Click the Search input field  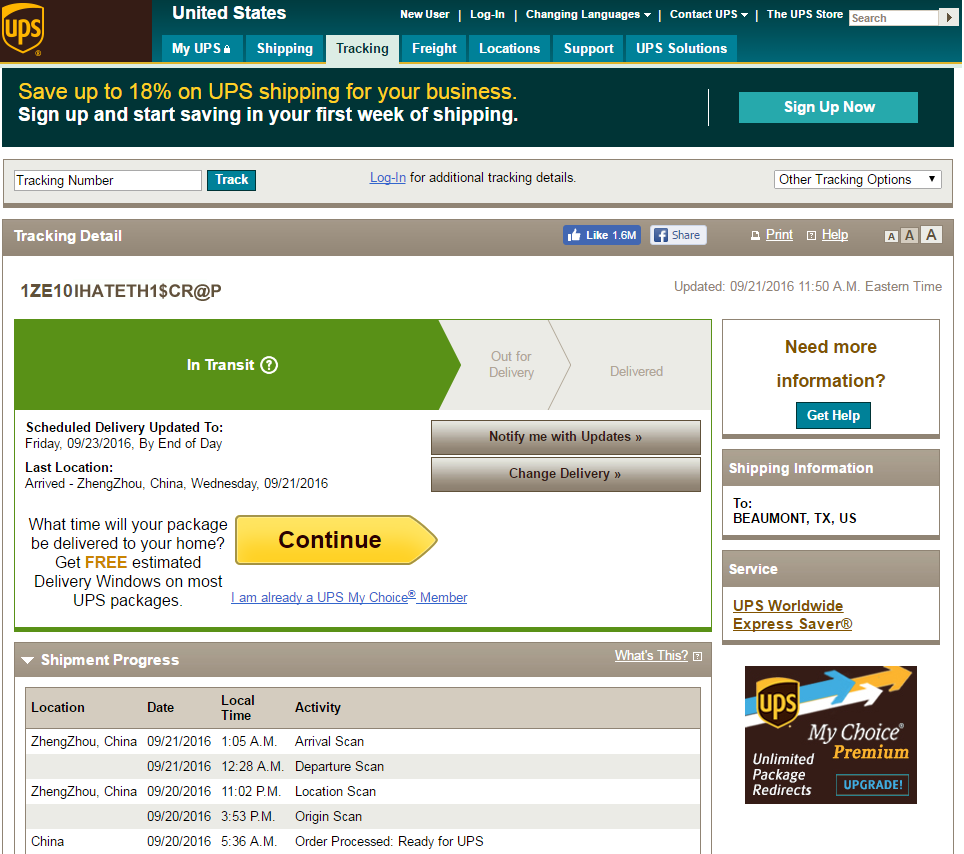(894, 18)
